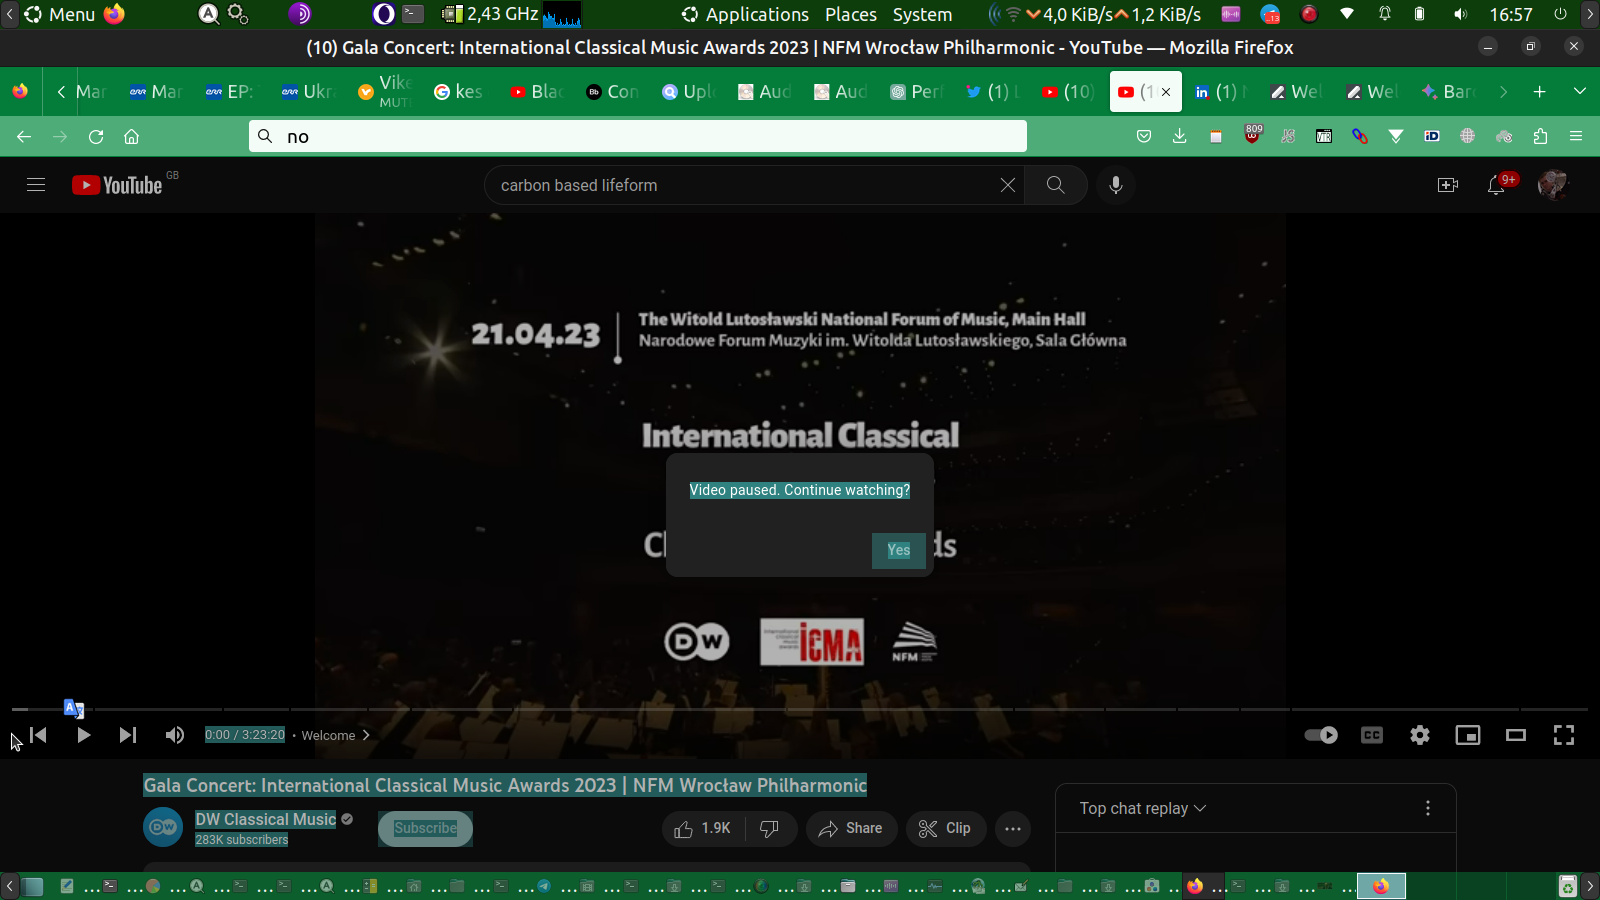Viewport: 1600px width, 900px height.
Task: Open the Firefox extensions puzzle menu
Action: pos(1540,136)
